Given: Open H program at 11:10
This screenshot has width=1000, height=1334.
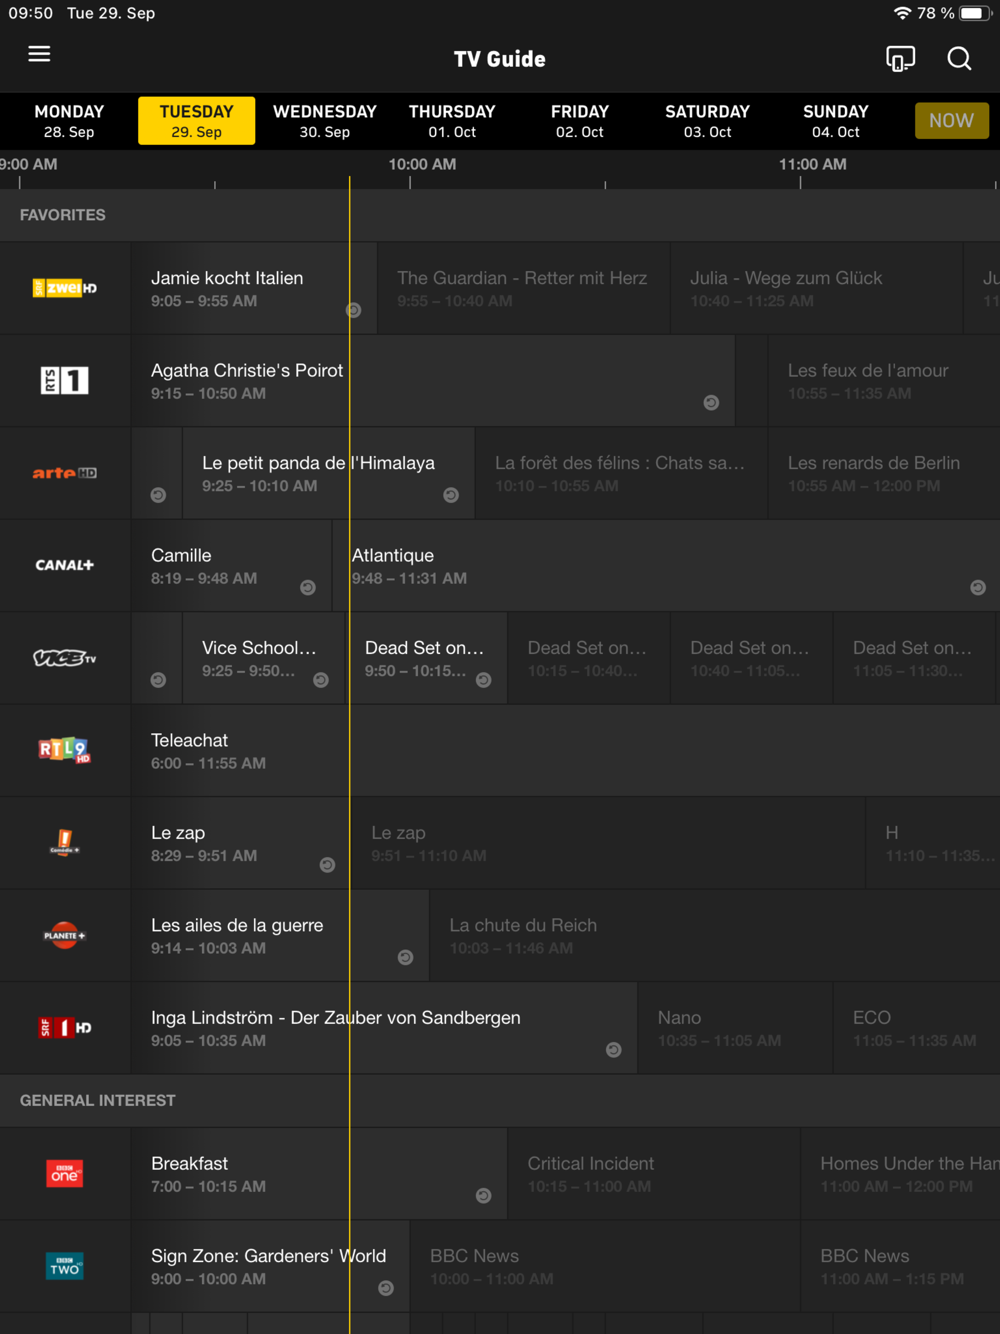Looking at the screenshot, I should coord(934,843).
